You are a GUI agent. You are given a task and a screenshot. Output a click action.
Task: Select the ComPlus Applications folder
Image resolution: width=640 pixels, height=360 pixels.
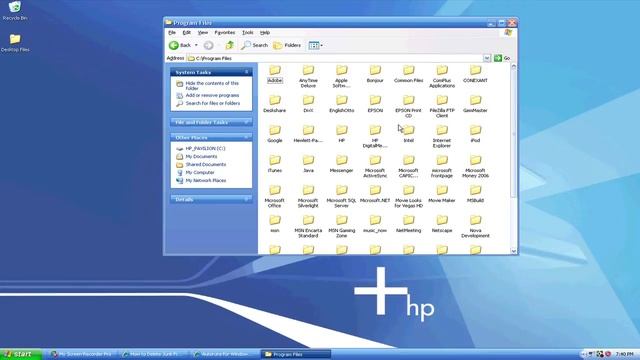click(x=442, y=76)
